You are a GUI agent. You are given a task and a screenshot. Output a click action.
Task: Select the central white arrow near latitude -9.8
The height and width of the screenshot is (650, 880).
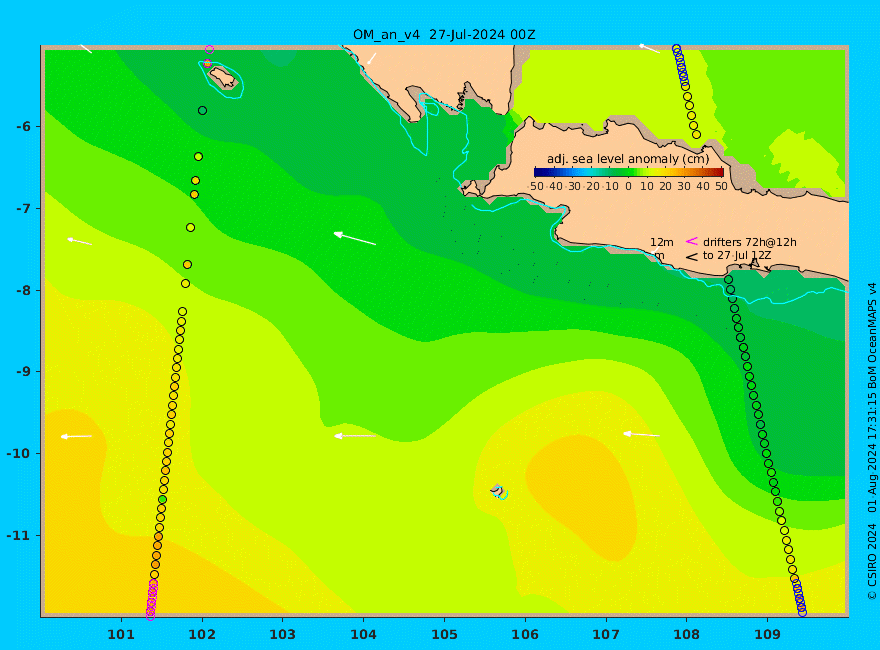pos(355,436)
